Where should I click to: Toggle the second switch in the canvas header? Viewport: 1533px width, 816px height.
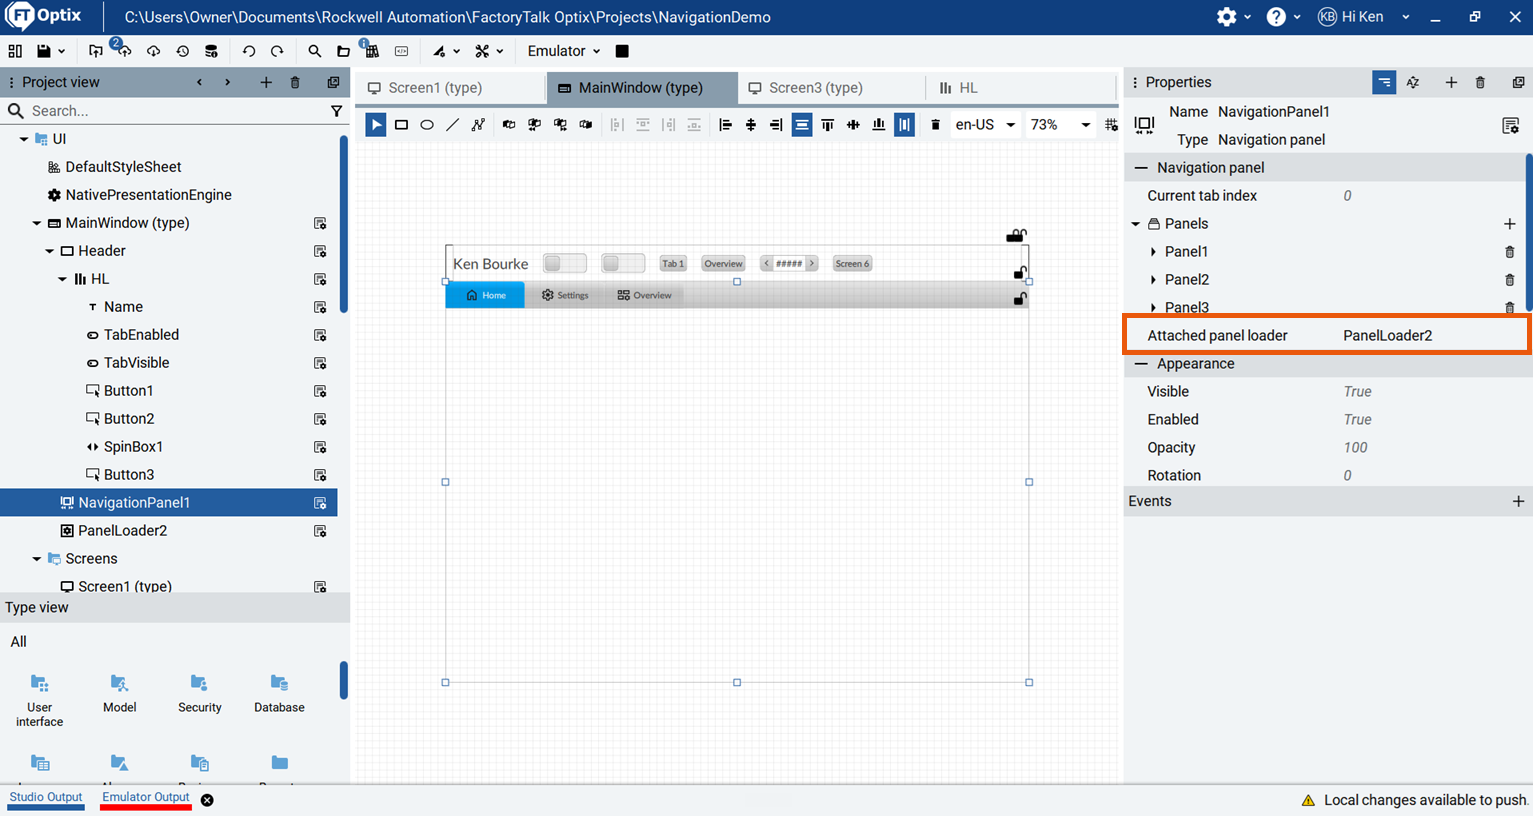click(623, 263)
